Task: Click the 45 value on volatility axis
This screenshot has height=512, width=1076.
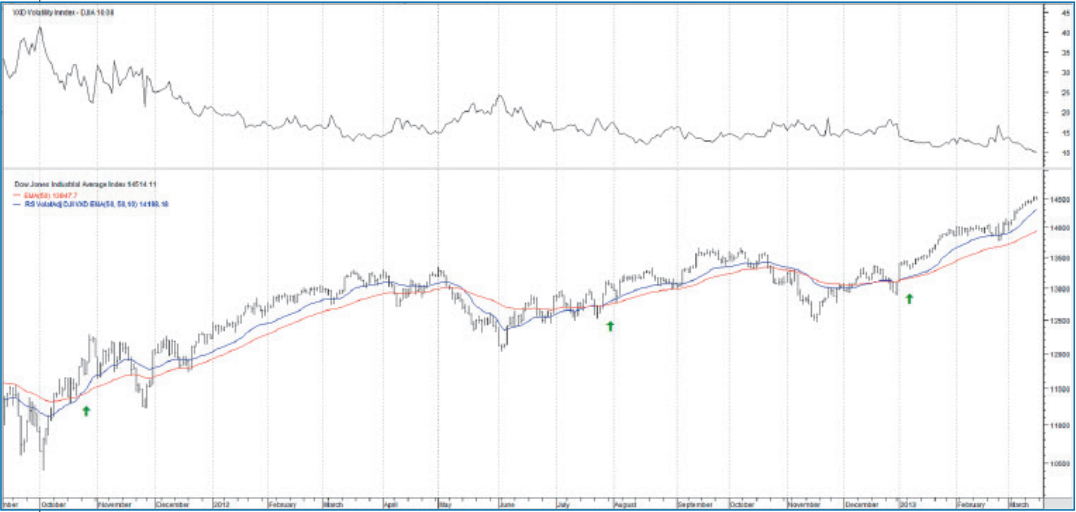Action: coord(1063,12)
